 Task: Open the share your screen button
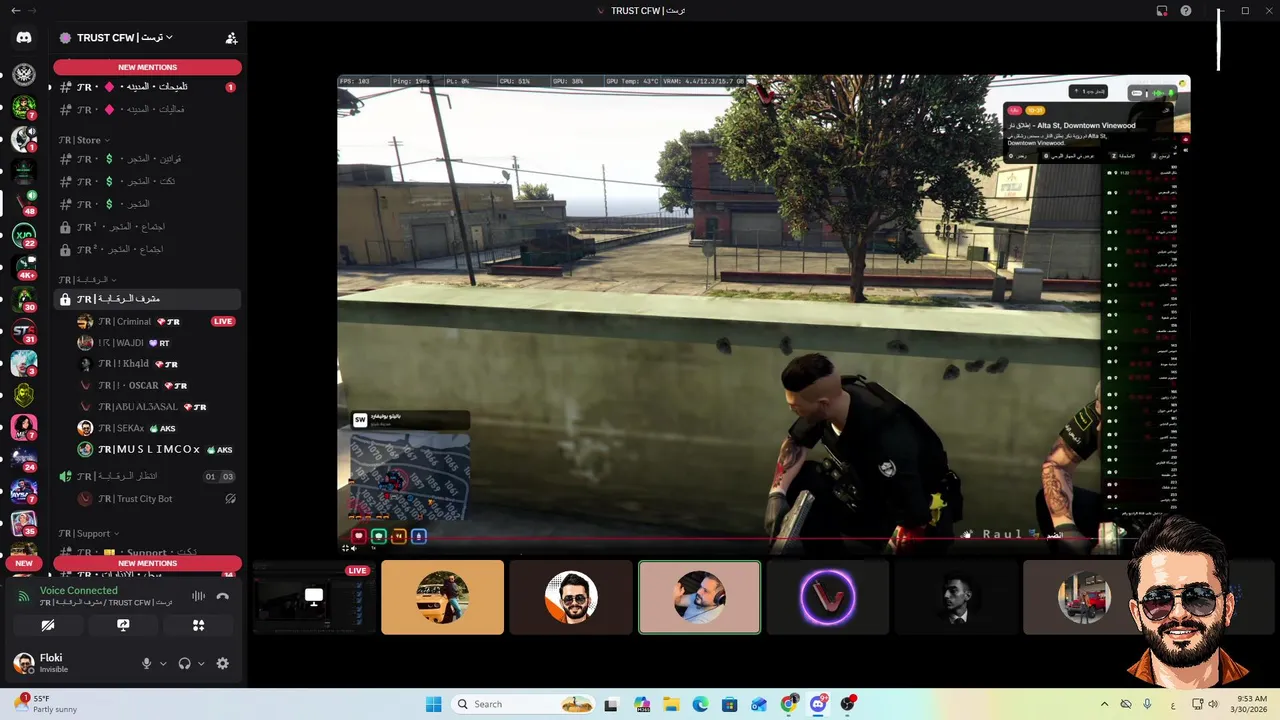tap(123, 625)
